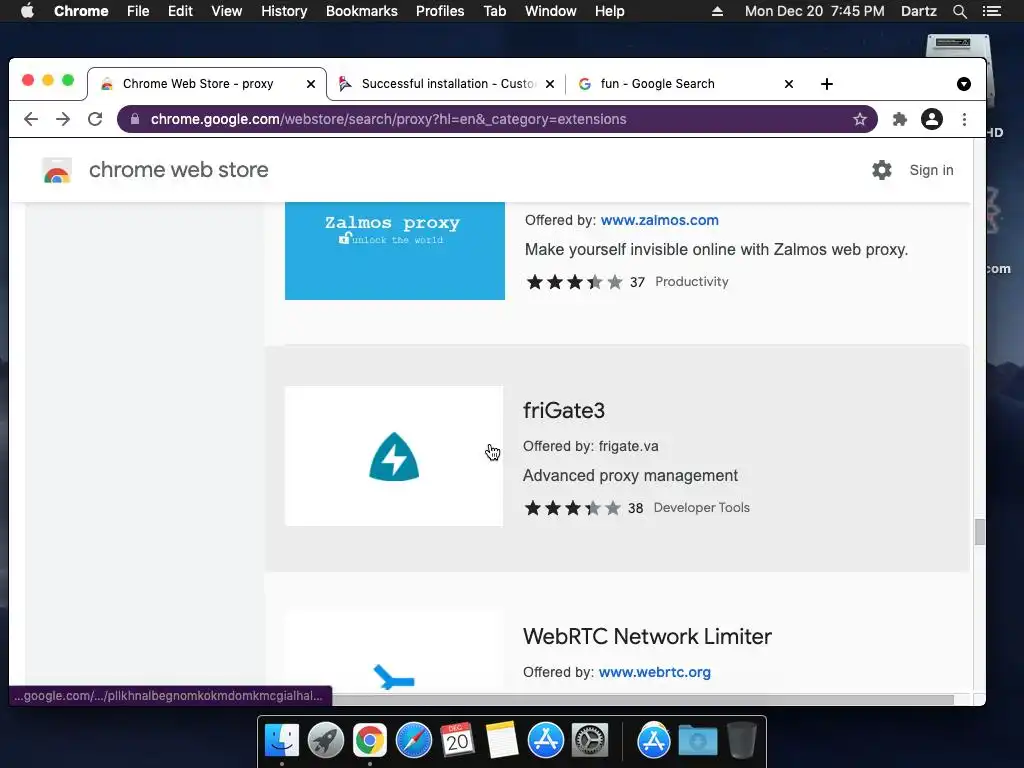
Task: Close the Chrome Web Store tab
Action: (x=311, y=84)
